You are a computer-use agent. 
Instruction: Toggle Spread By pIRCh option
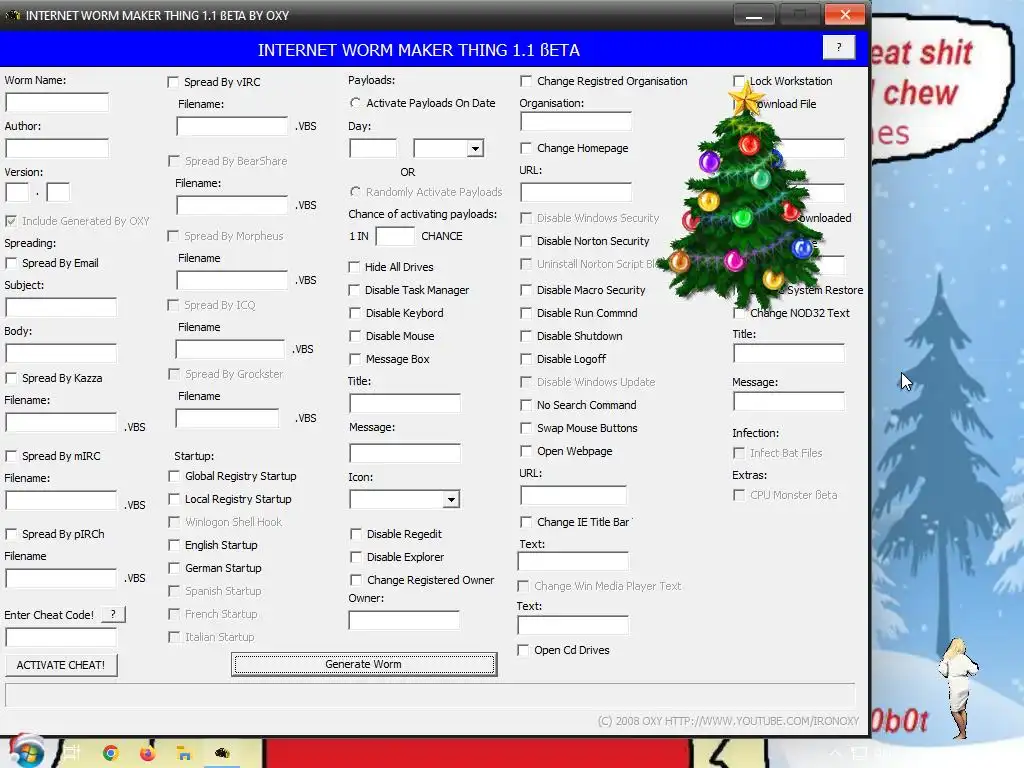(x=11, y=534)
